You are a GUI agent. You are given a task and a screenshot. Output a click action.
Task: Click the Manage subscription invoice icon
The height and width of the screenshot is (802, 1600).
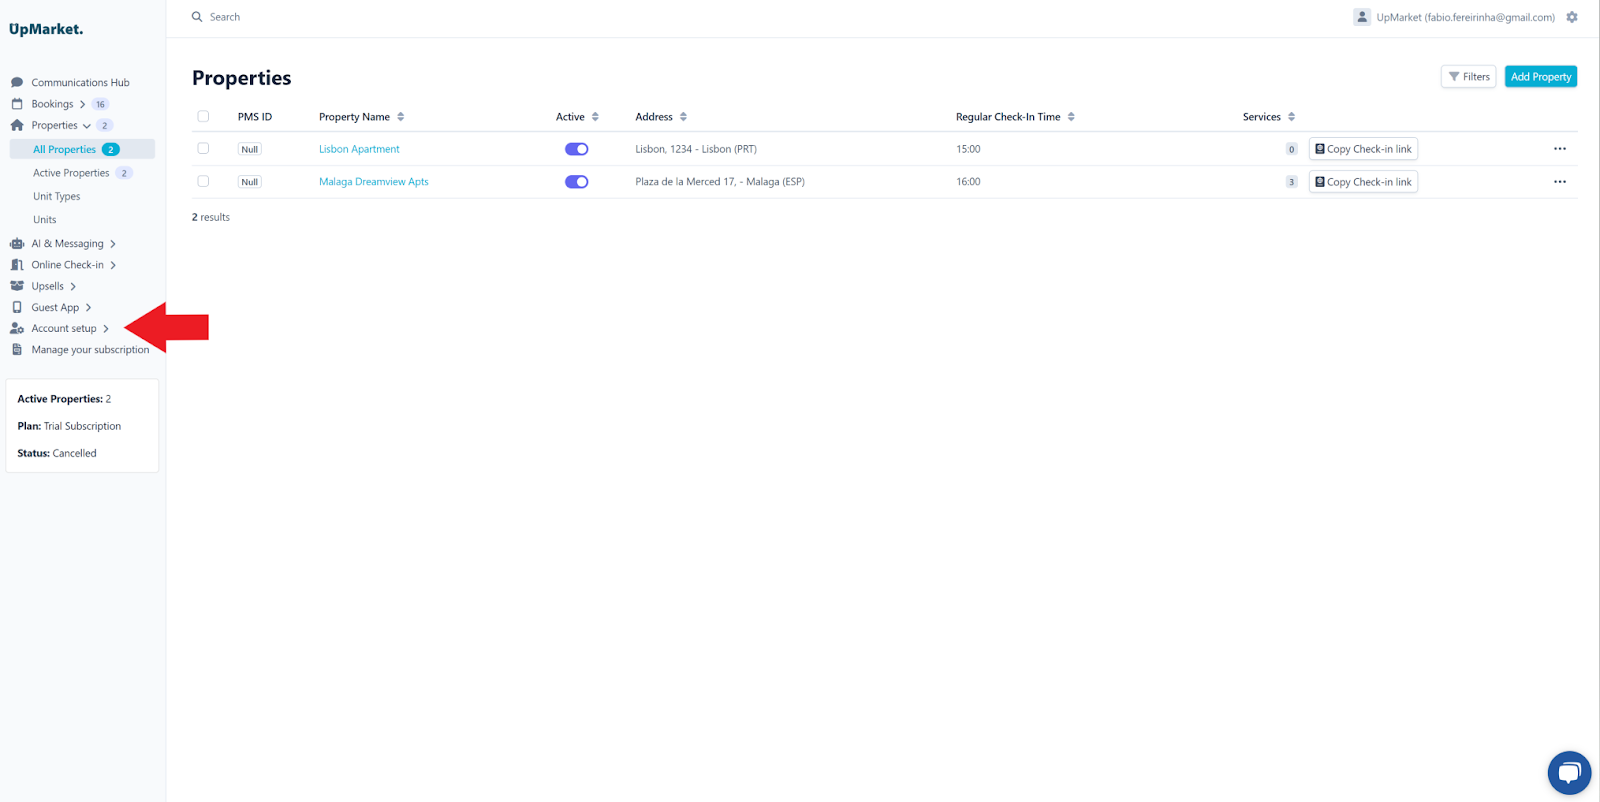click(17, 350)
